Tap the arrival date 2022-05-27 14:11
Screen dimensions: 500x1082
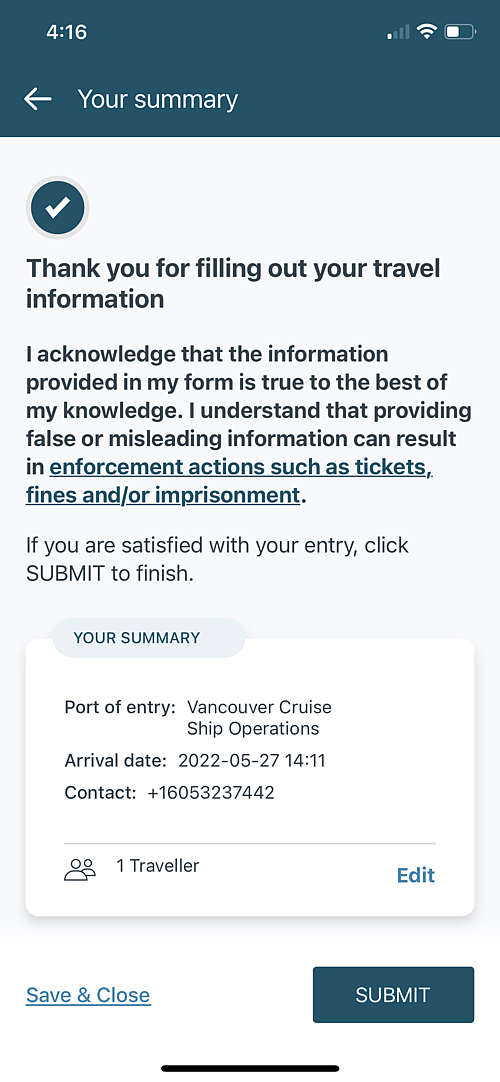pyautogui.click(x=252, y=761)
